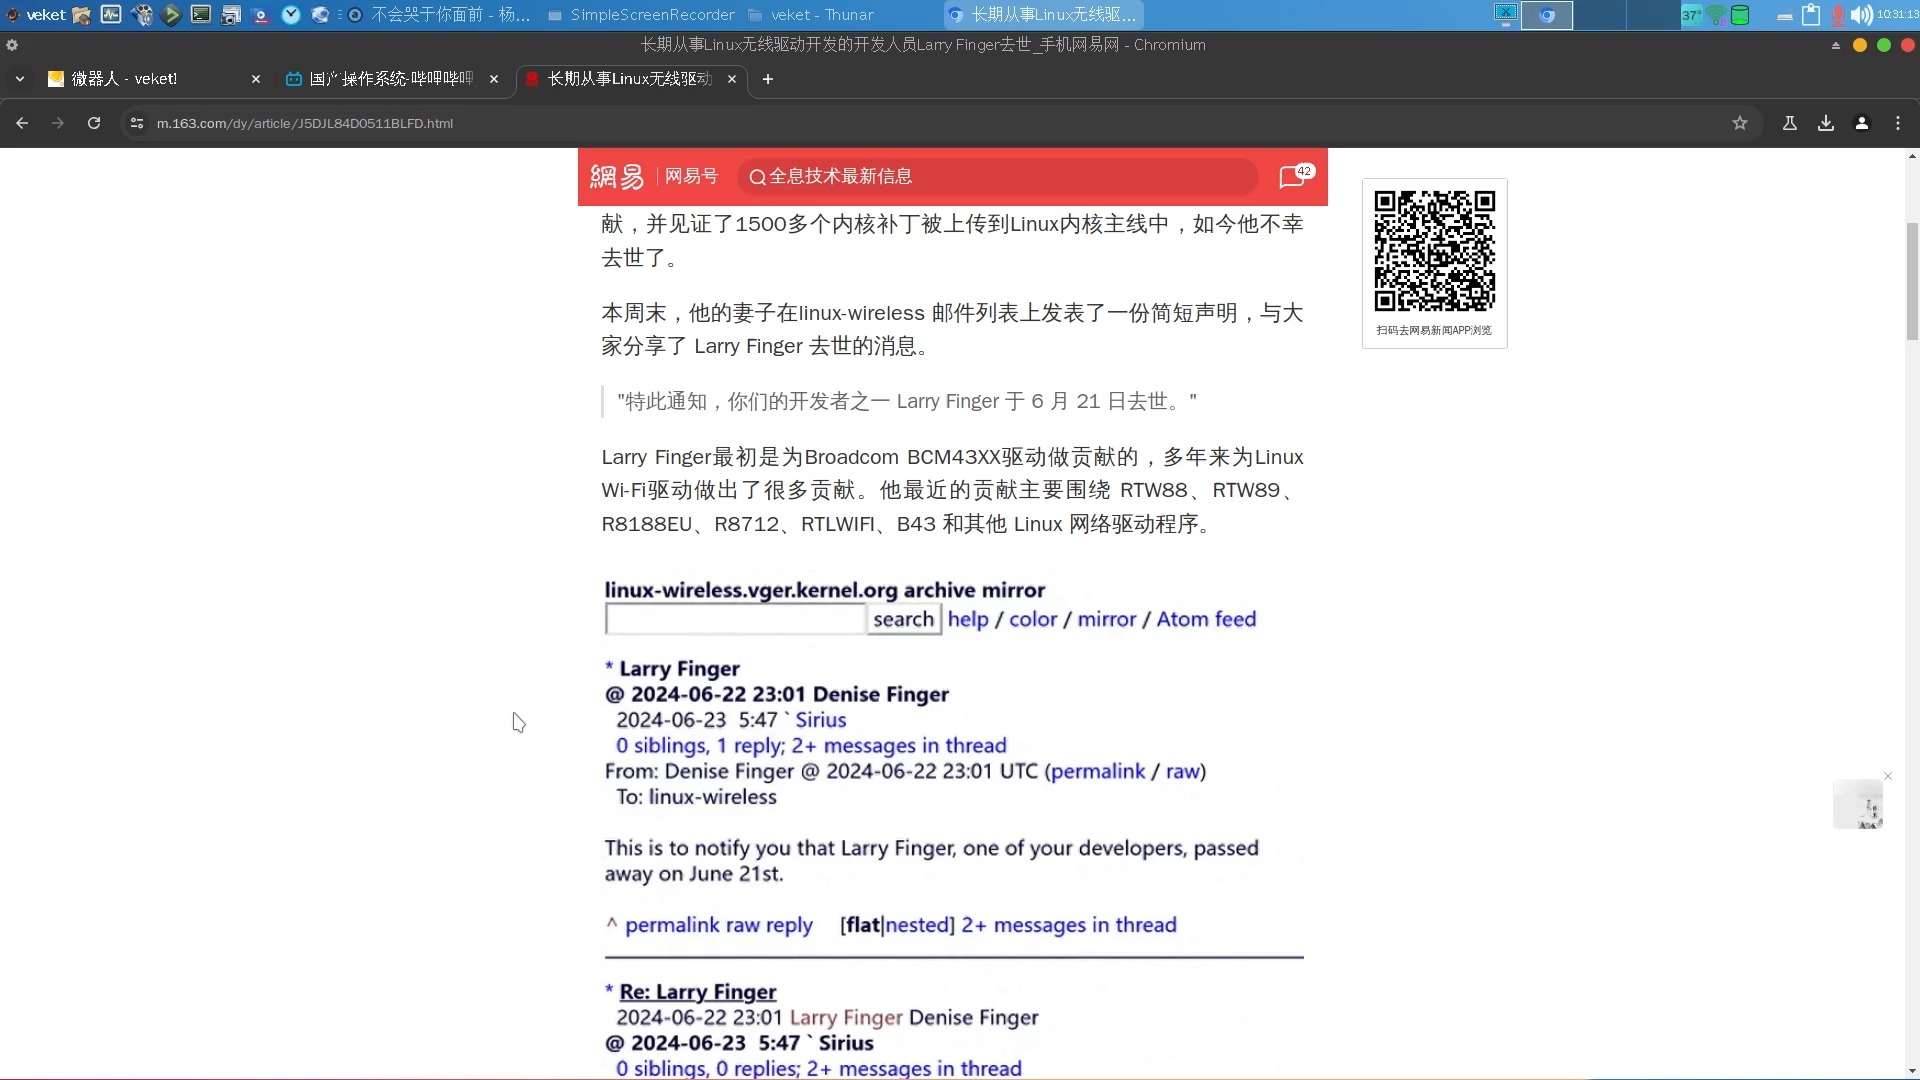Click the 網易 logo in red header
This screenshot has height=1080, width=1920.
point(617,177)
